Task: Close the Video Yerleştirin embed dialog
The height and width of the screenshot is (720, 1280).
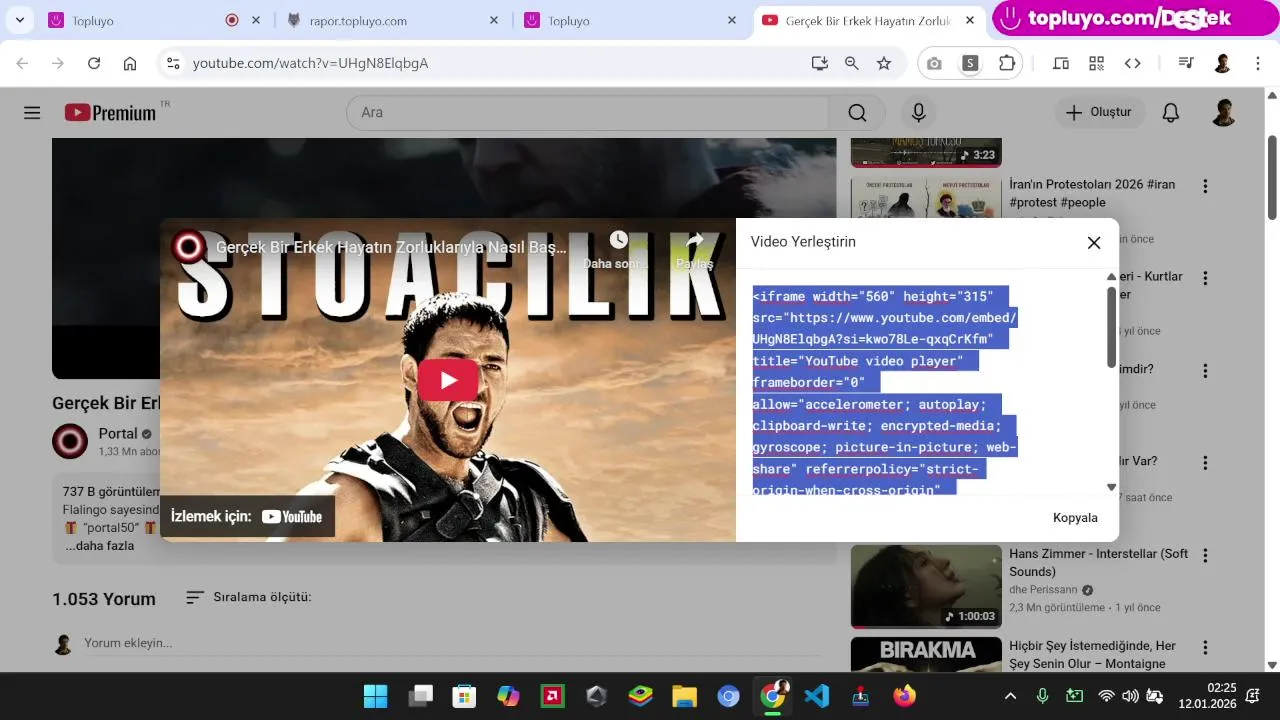Action: [x=1094, y=242]
